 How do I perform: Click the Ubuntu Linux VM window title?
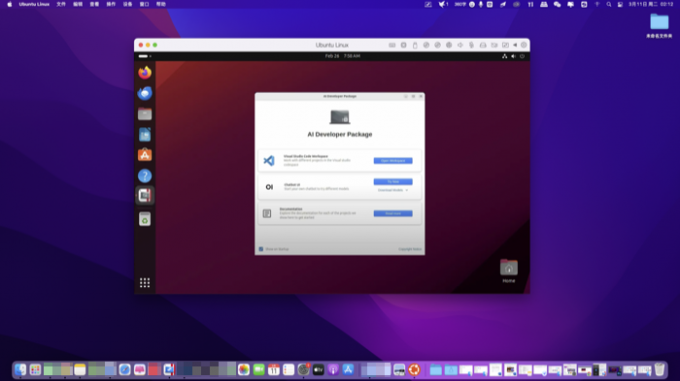(332, 45)
